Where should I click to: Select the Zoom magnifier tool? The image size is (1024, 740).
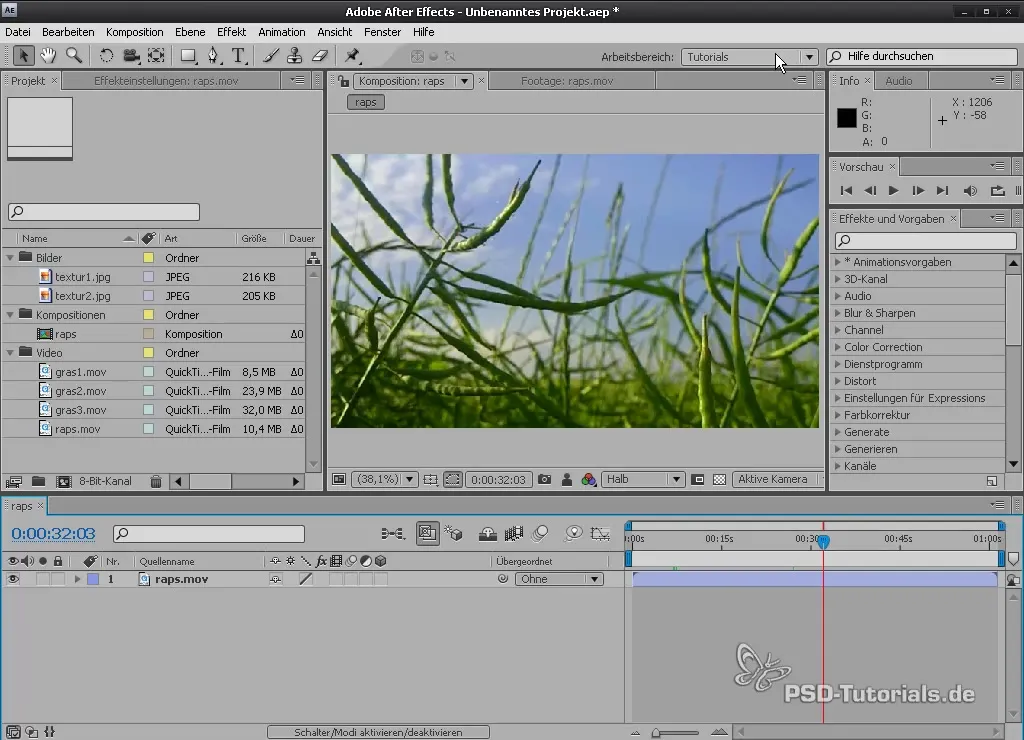pyautogui.click(x=73, y=56)
